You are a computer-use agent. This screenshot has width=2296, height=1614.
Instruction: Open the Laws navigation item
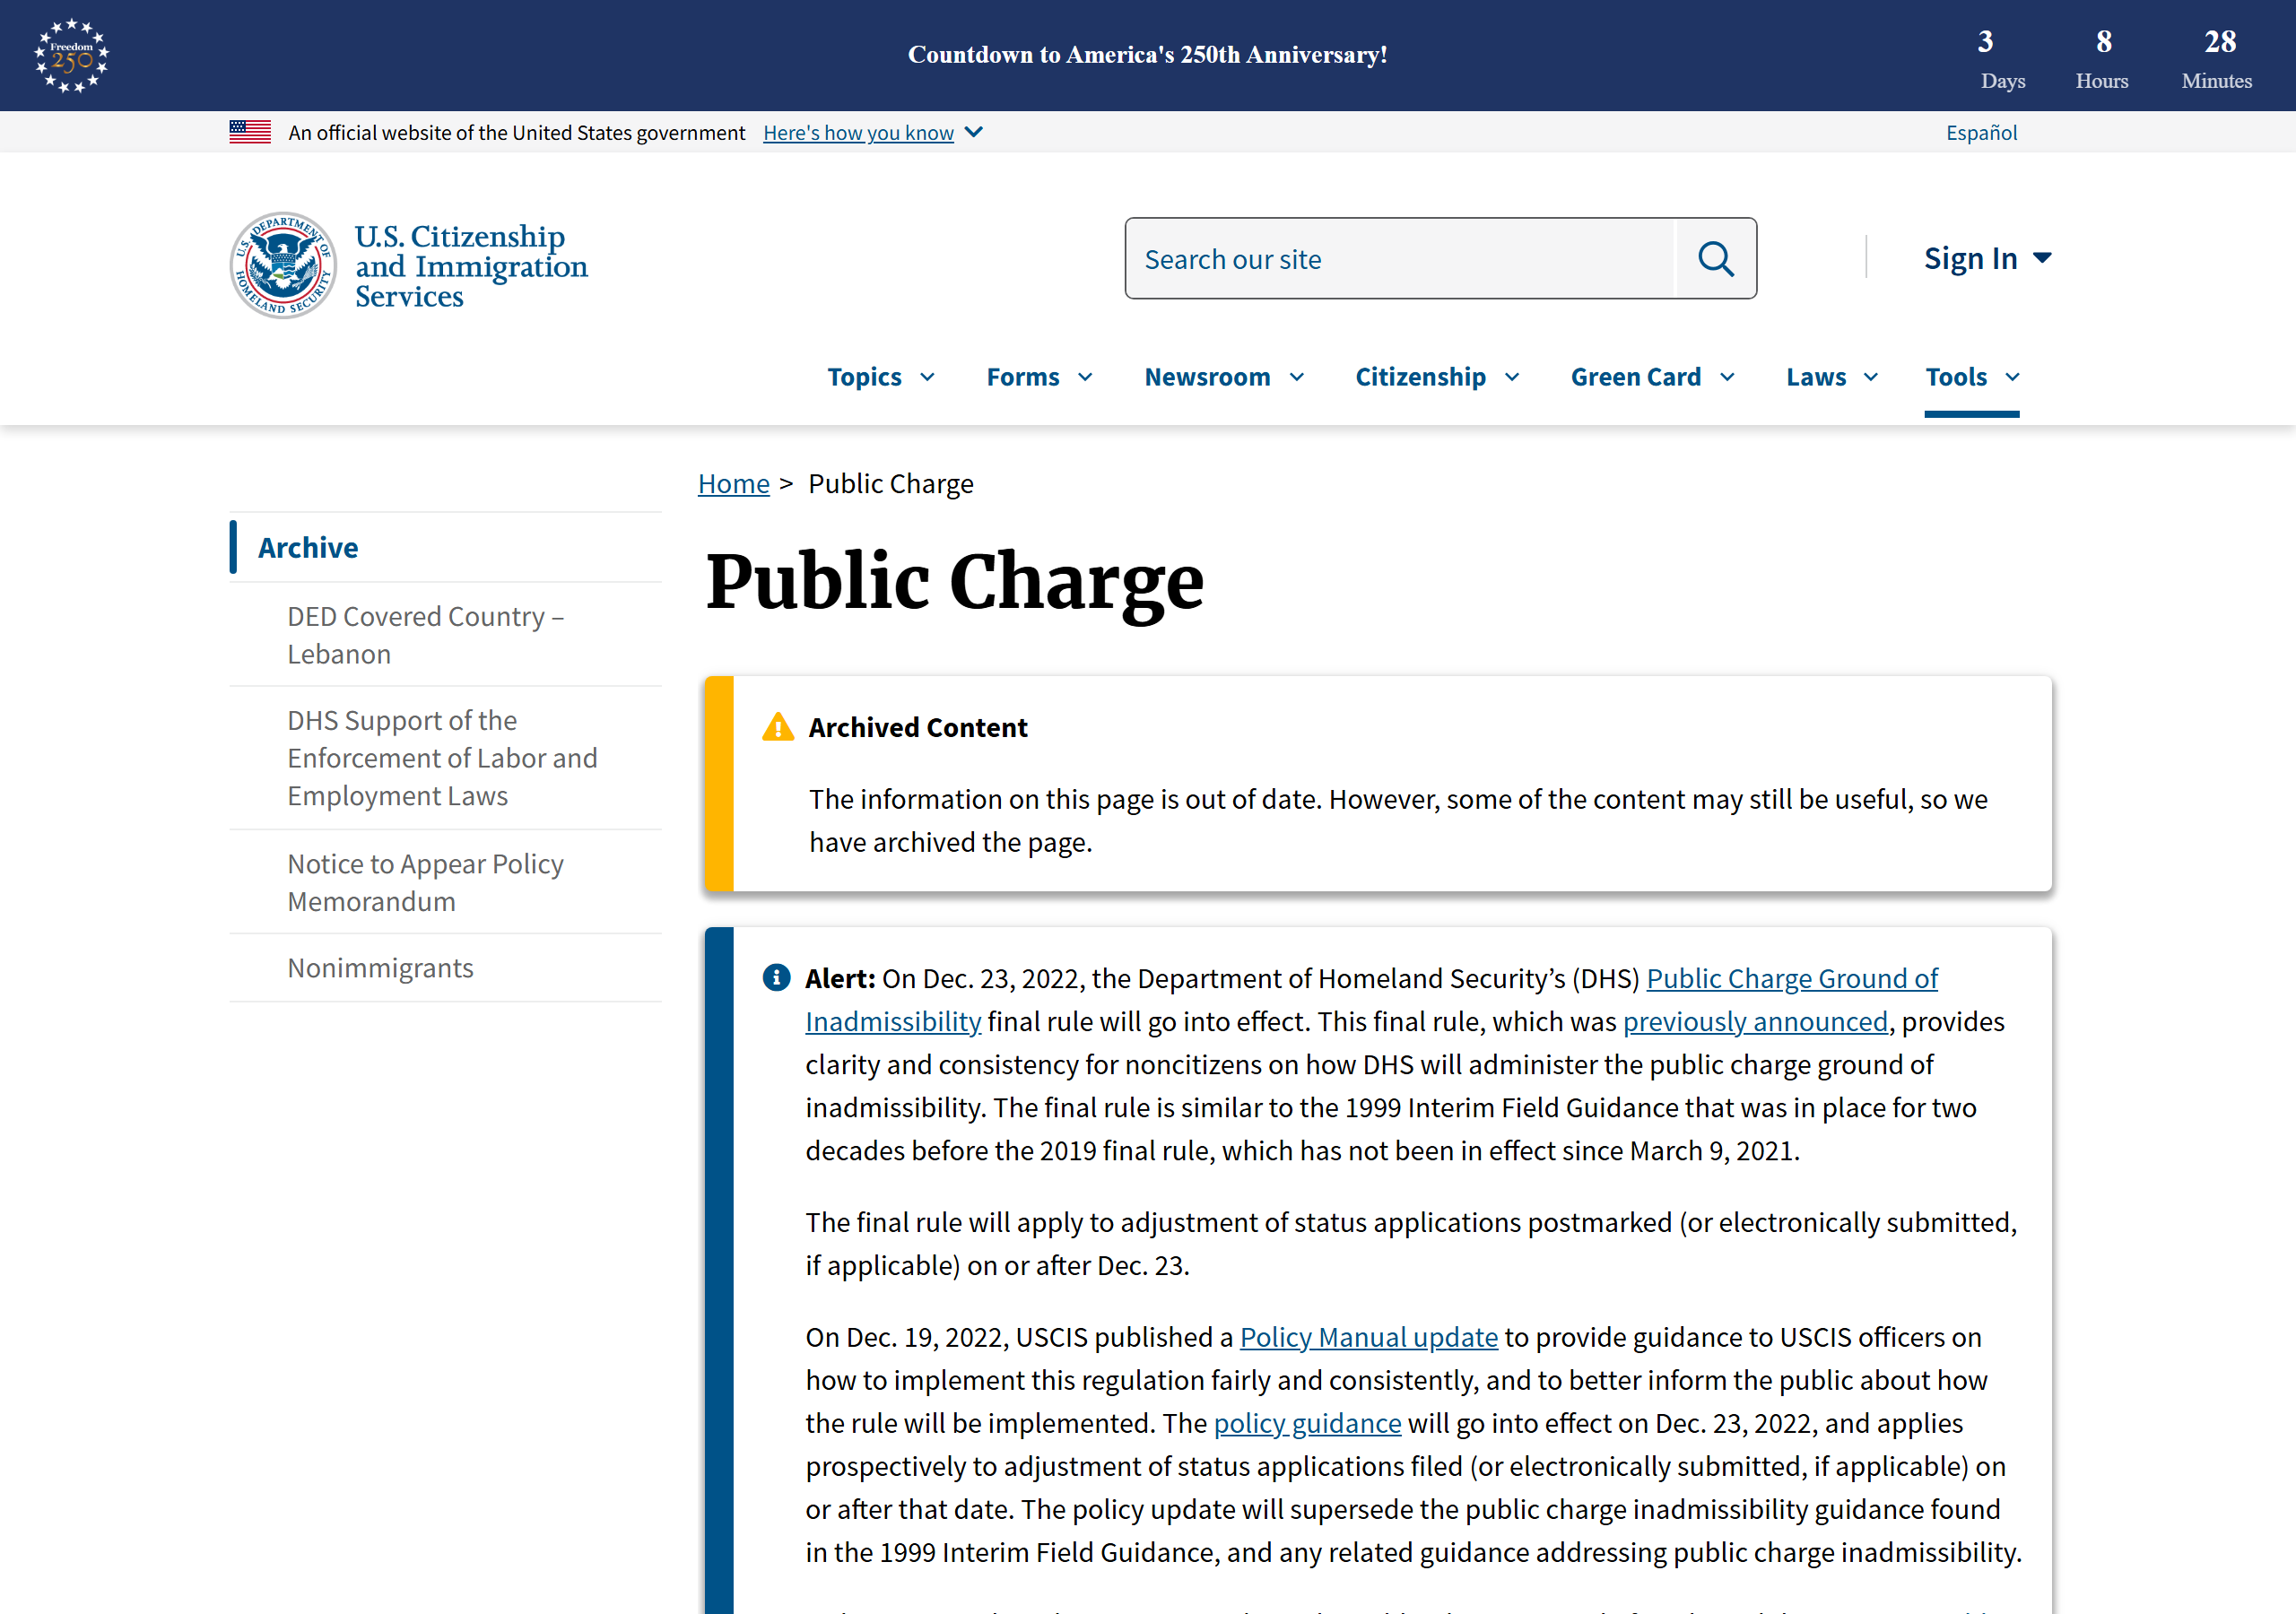coord(1816,377)
